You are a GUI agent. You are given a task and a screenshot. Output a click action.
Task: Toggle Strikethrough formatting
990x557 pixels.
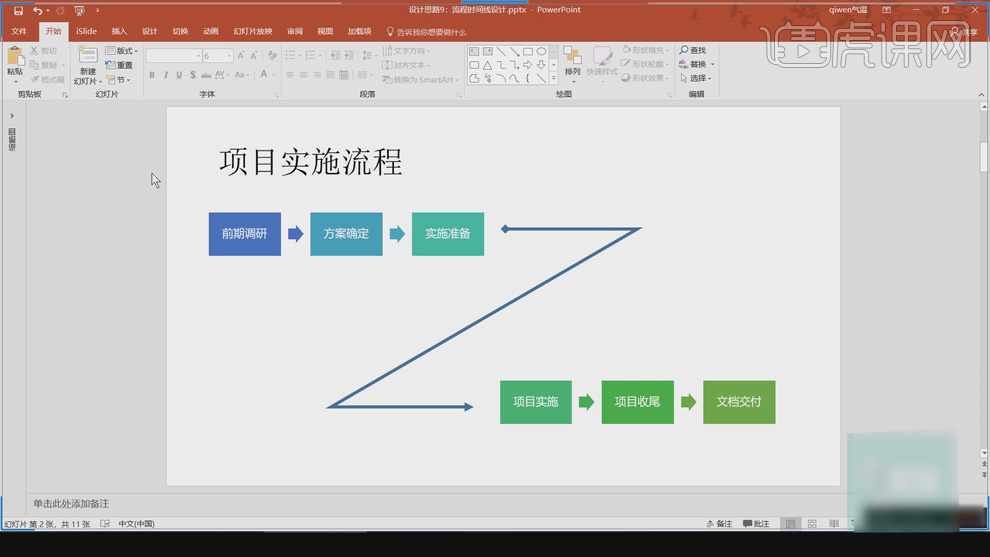[x=206, y=75]
